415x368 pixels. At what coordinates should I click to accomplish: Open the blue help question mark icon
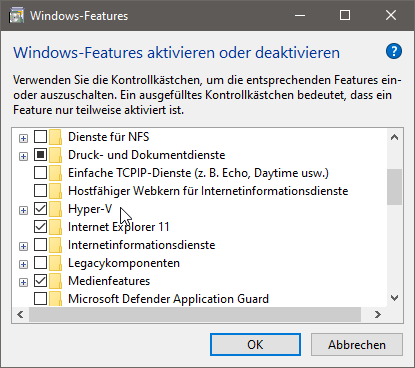click(394, 51)
